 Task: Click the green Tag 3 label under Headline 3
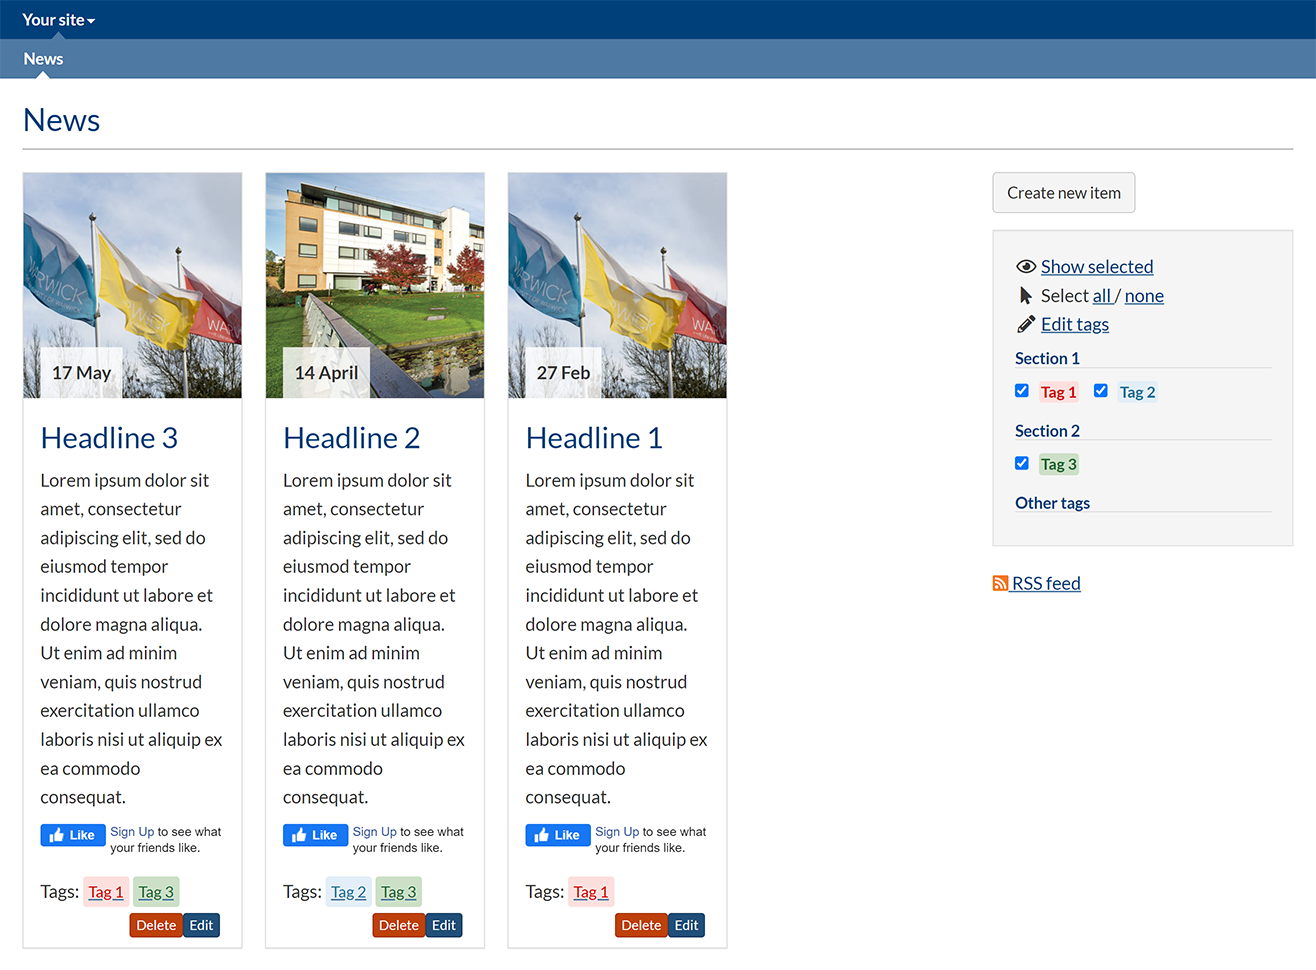point(156,892)
